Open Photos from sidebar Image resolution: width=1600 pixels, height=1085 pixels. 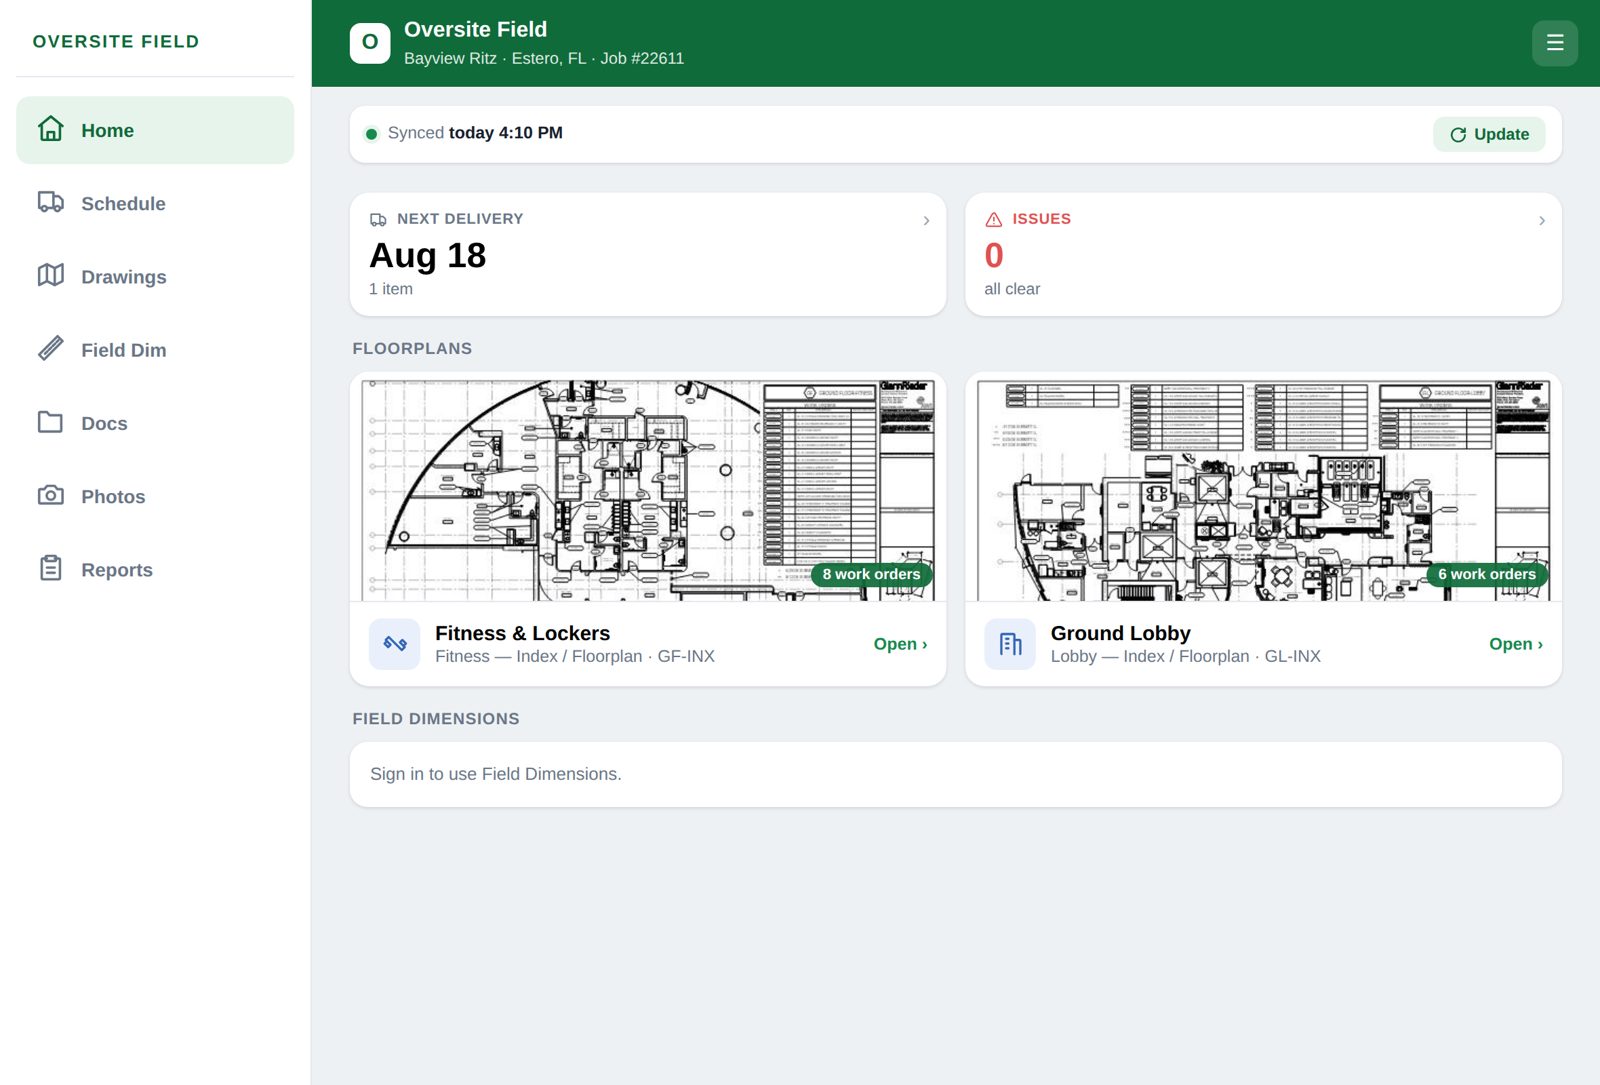[155, 496]
